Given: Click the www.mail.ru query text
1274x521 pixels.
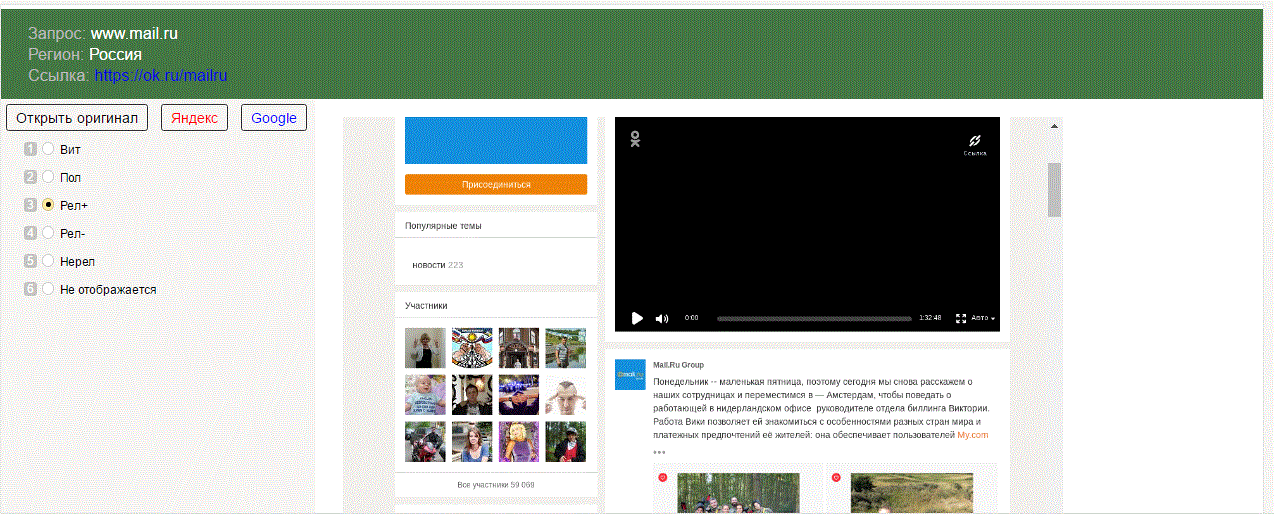Looking at the screenshot, I should (x=134, y=34).
